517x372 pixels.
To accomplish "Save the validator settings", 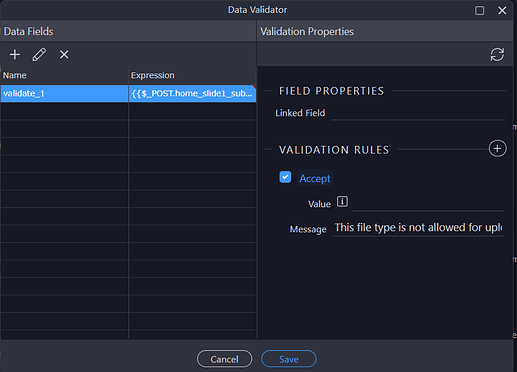I will click(x=289, y=359).
